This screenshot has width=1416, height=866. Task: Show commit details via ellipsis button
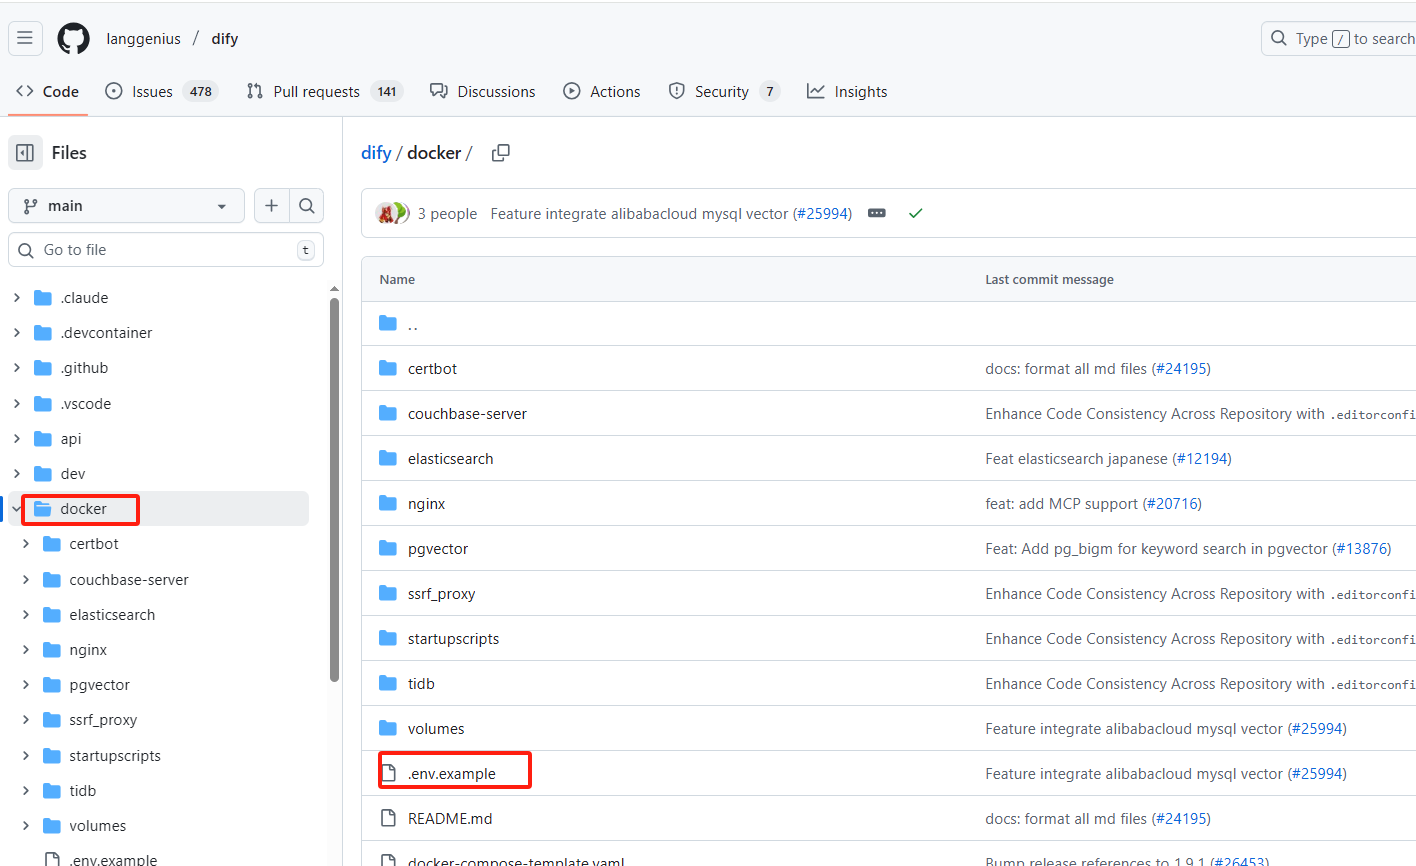877,213
